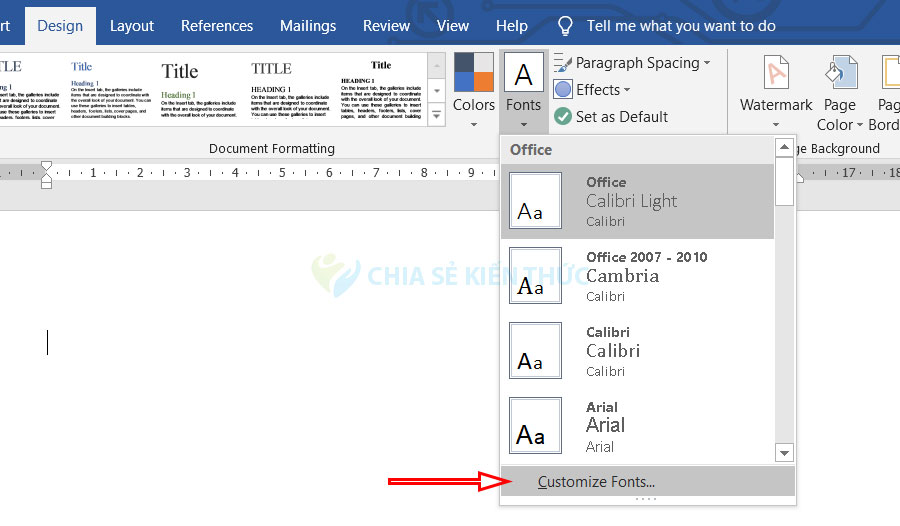Image resolution: width=900 pixels, height=526 pixels.
Task: Click Set as Default button
Action: tap(611, 117)
